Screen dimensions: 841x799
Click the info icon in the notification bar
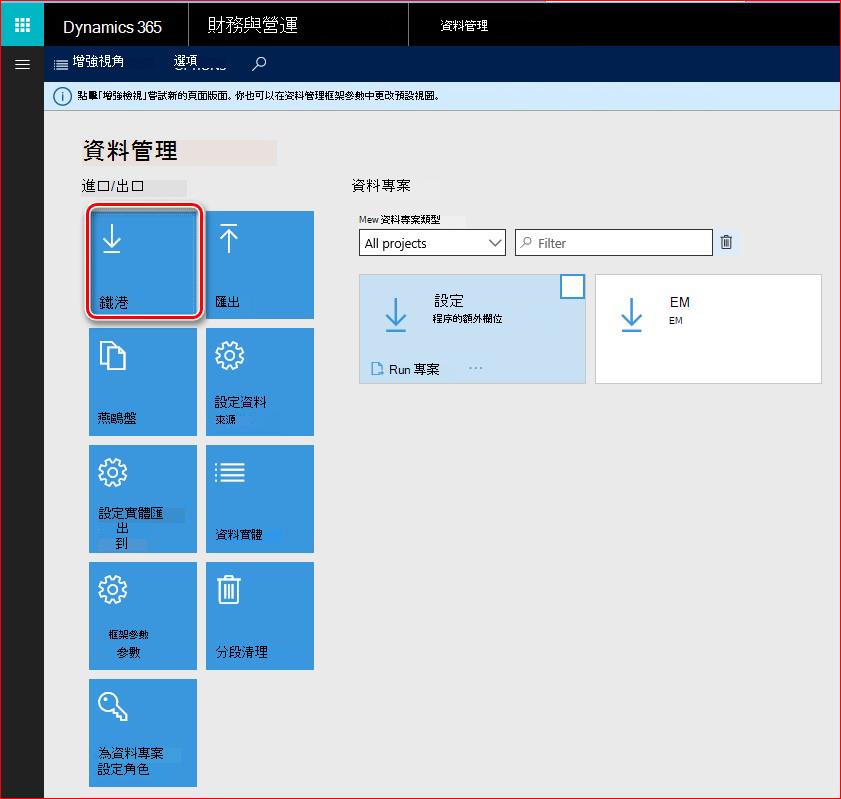(62, 97)
